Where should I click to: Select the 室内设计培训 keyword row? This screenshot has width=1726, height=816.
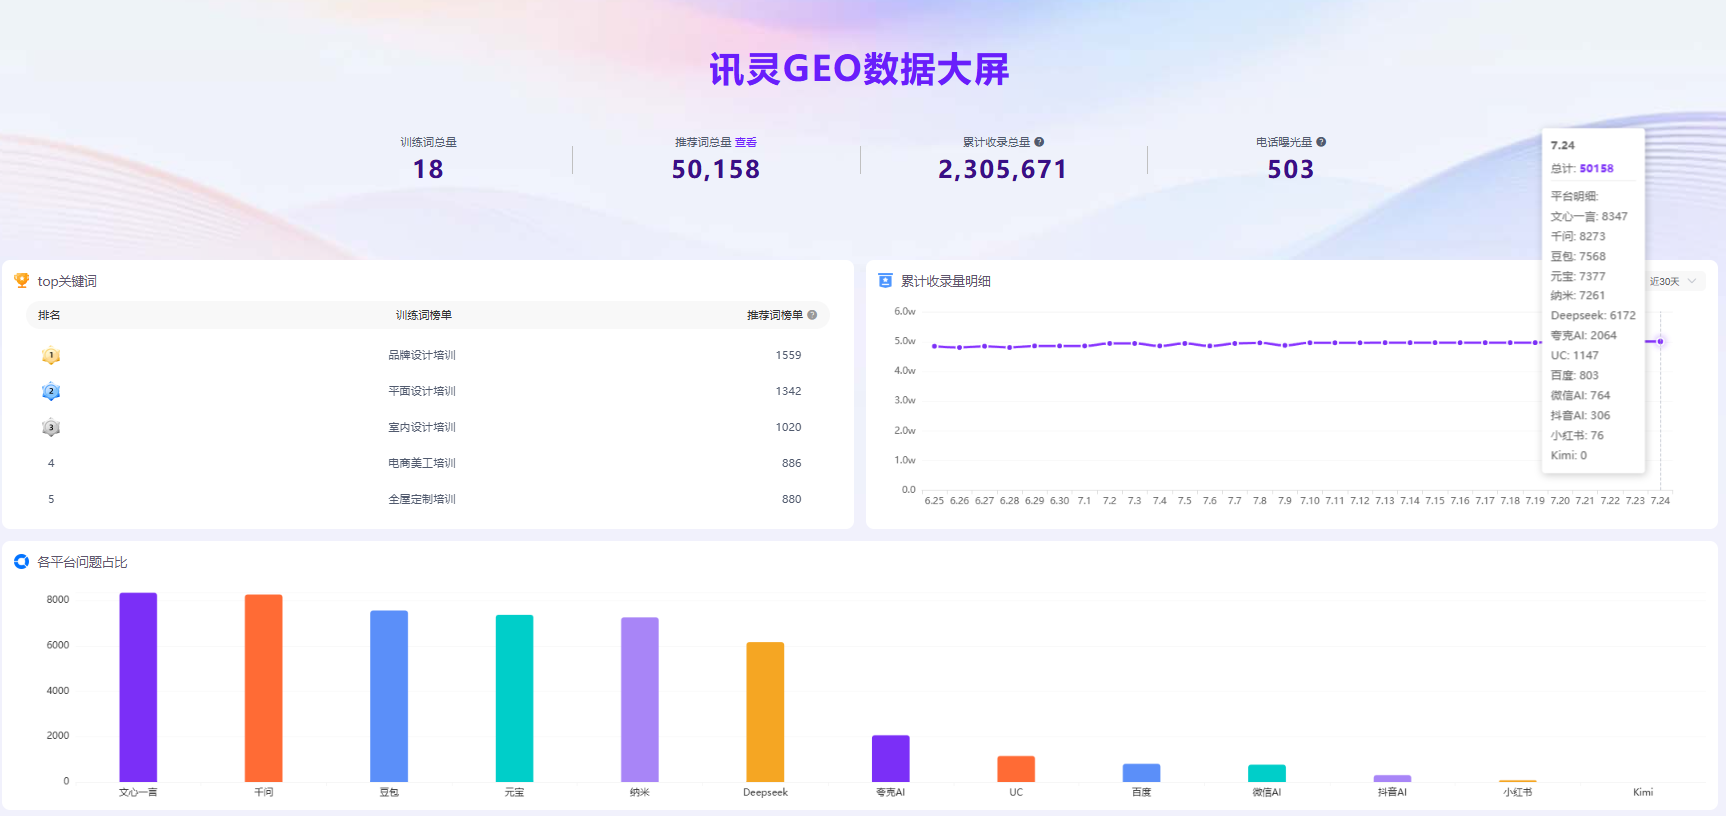point(428,427)
